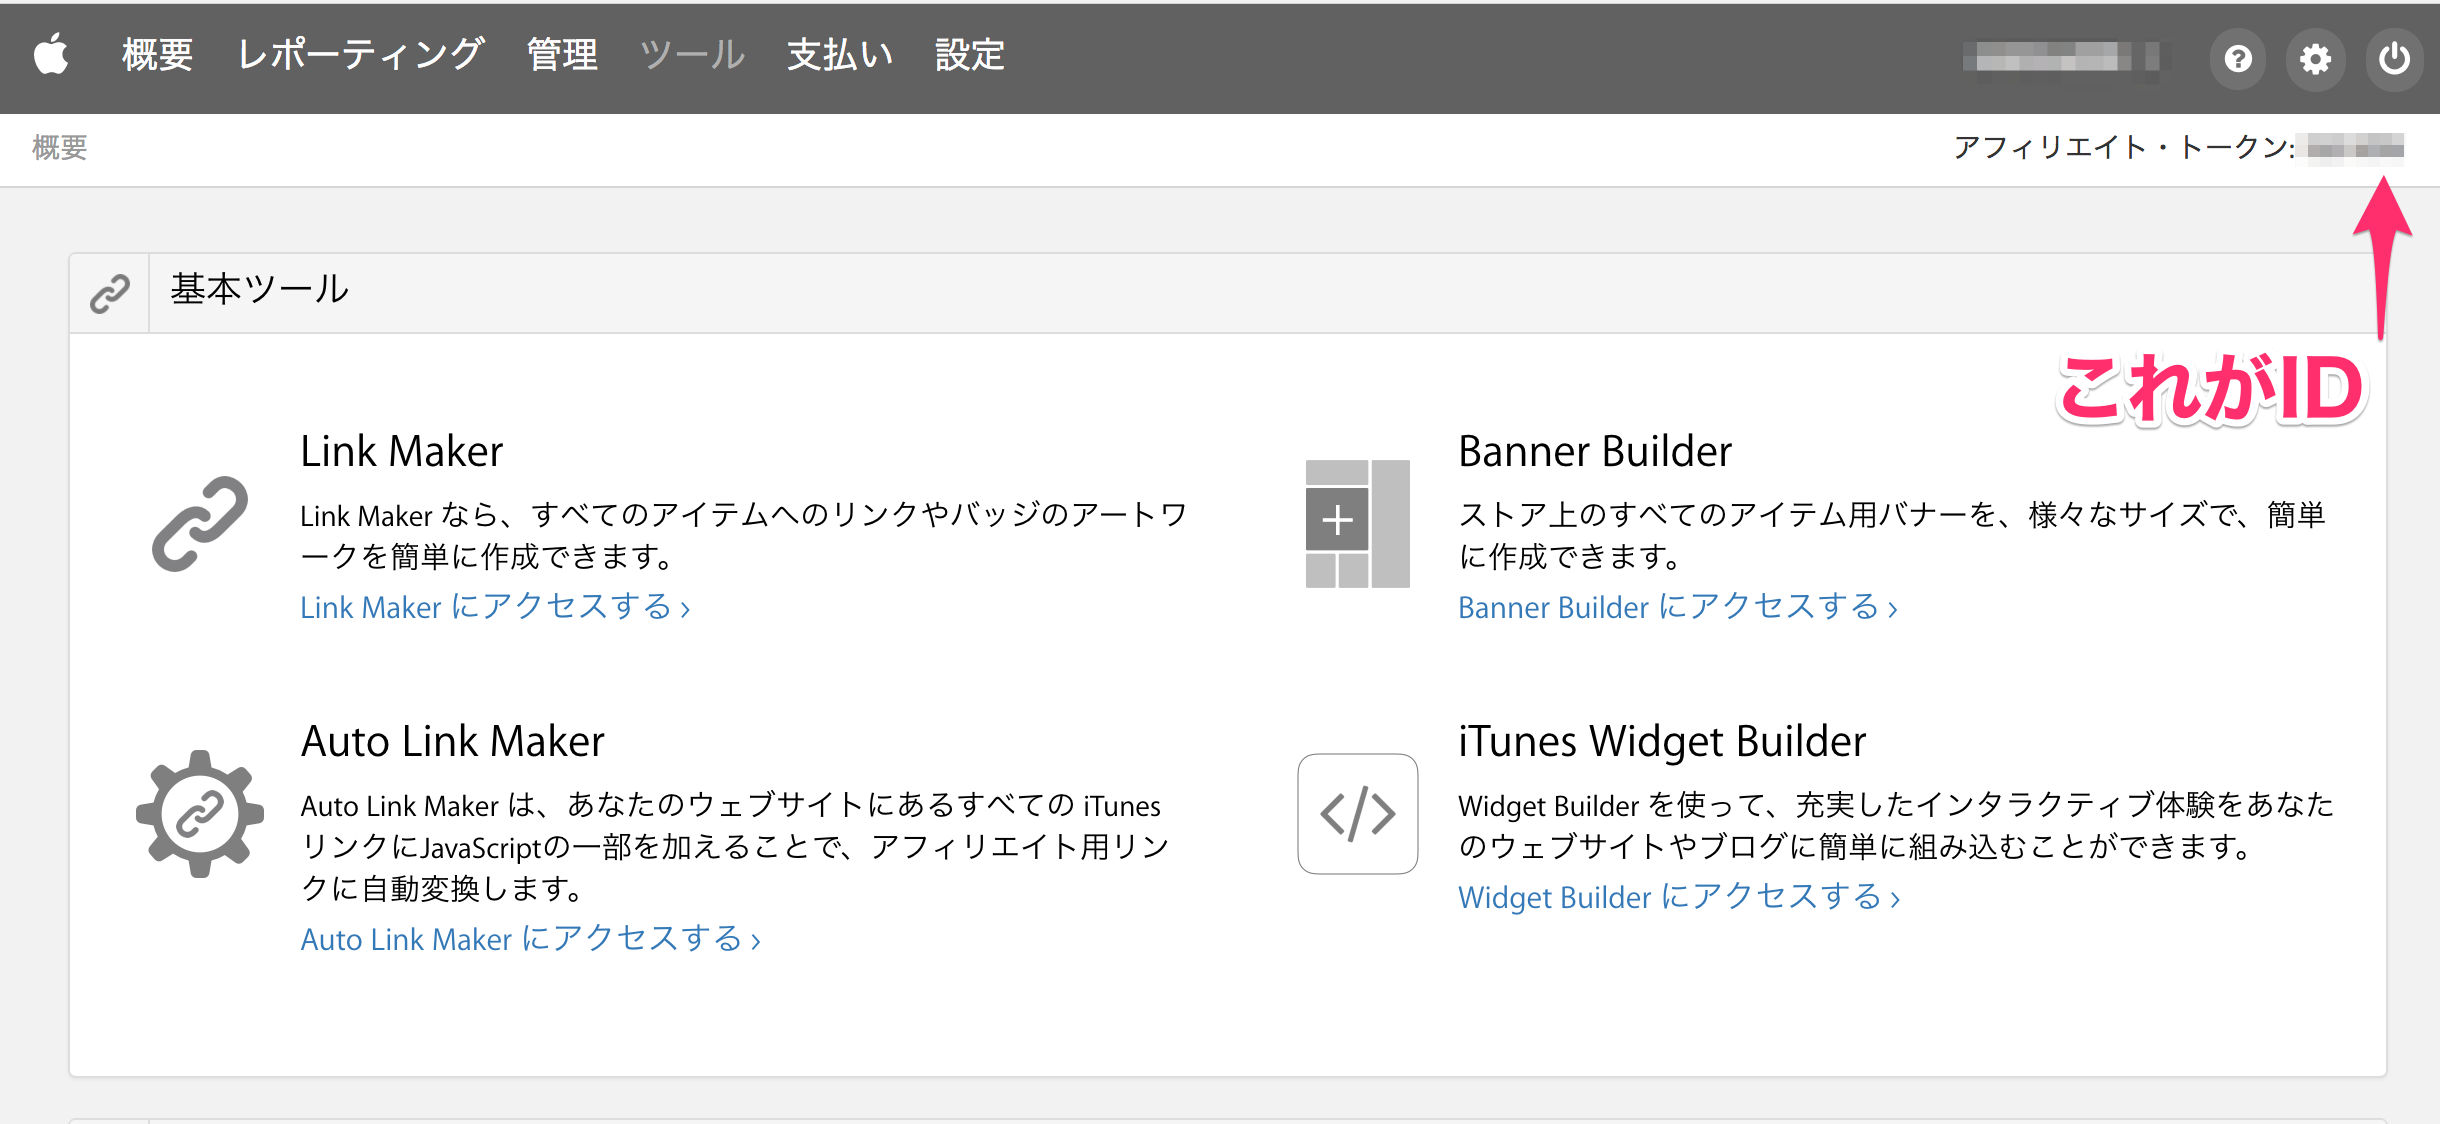Click the power logout icon
Screen dimensions: 2440x1124
[2394, 59]
